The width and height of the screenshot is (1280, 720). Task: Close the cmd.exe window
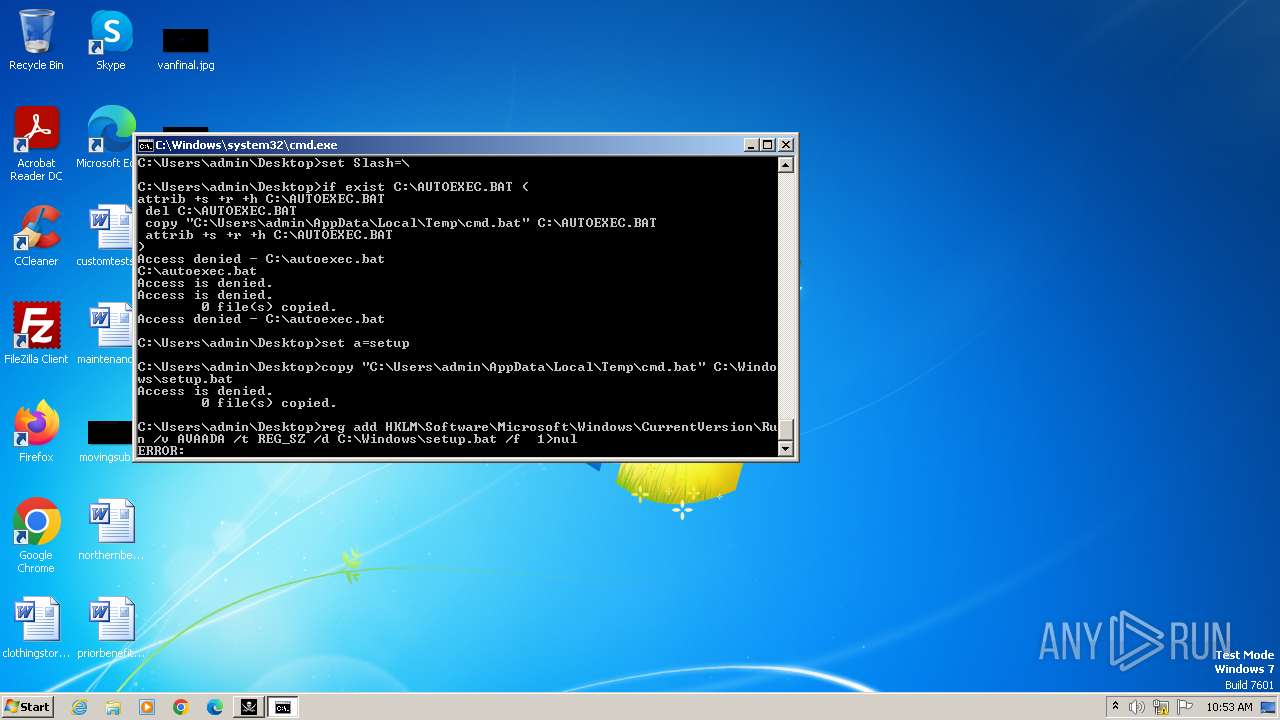click(x=786, y=145)
